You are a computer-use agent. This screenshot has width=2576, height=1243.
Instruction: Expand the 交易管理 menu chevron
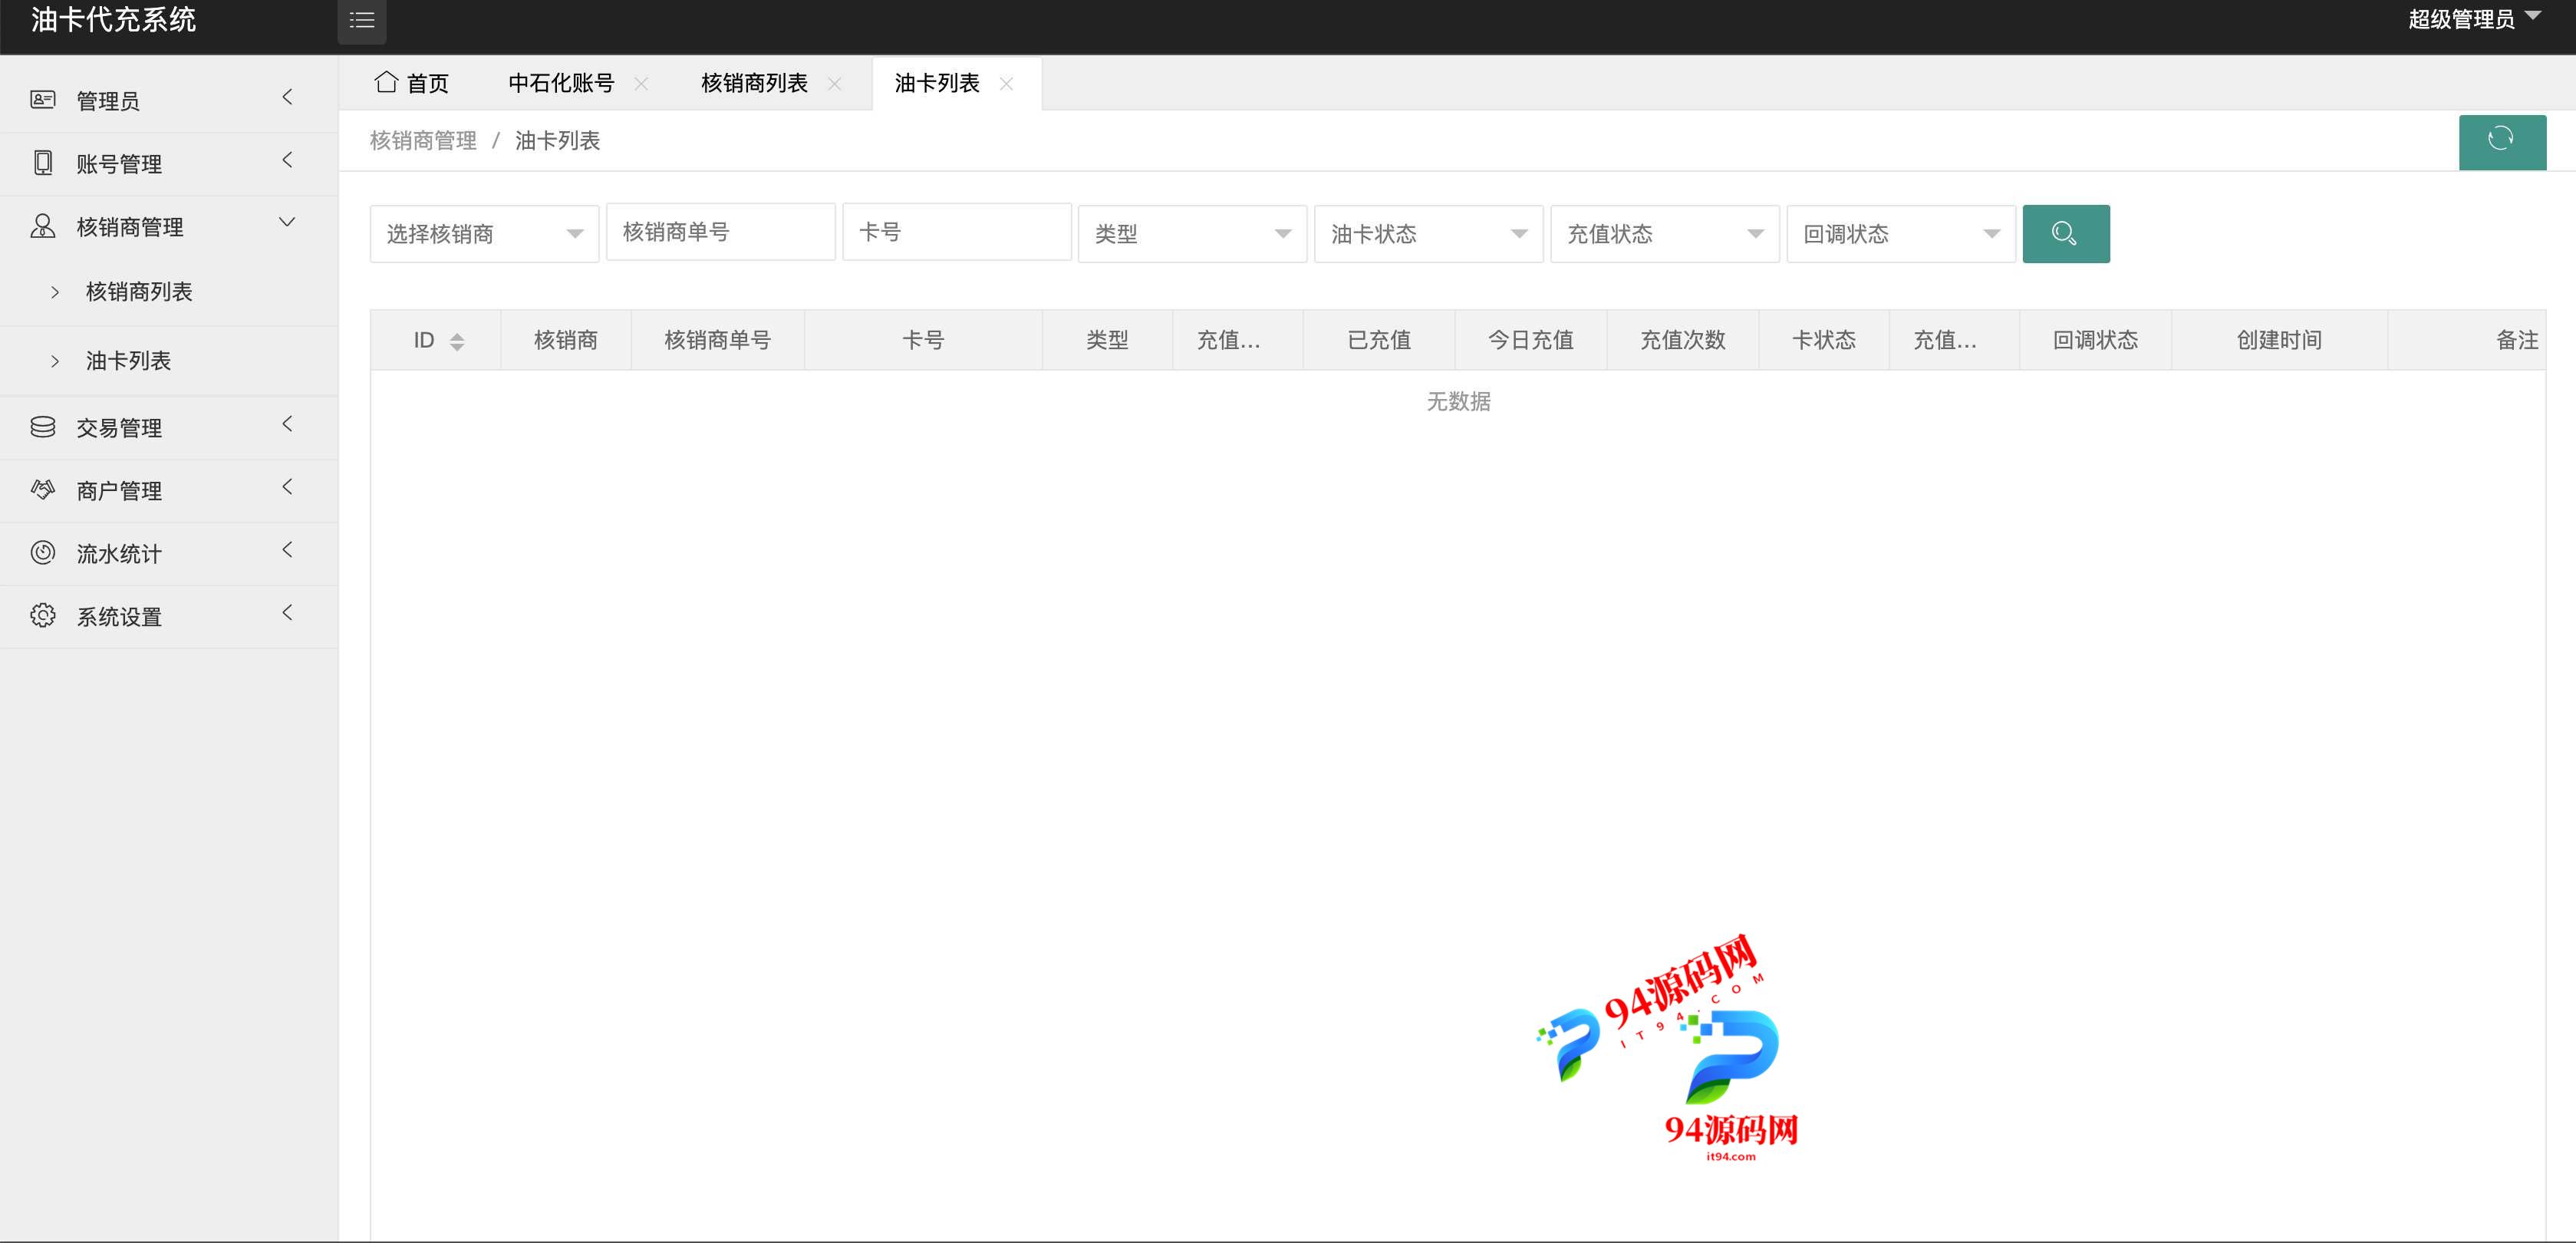point(288,424)
